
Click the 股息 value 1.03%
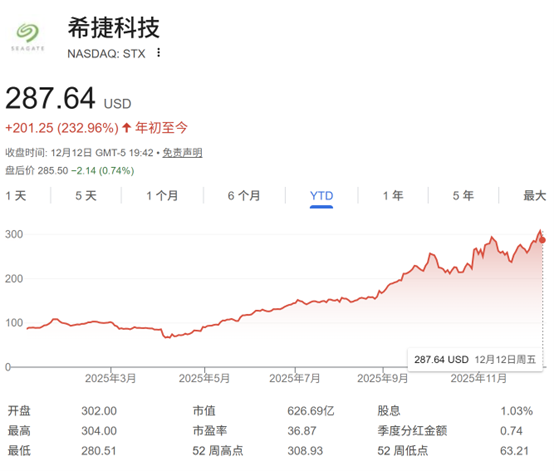click(x=517, y=411)
